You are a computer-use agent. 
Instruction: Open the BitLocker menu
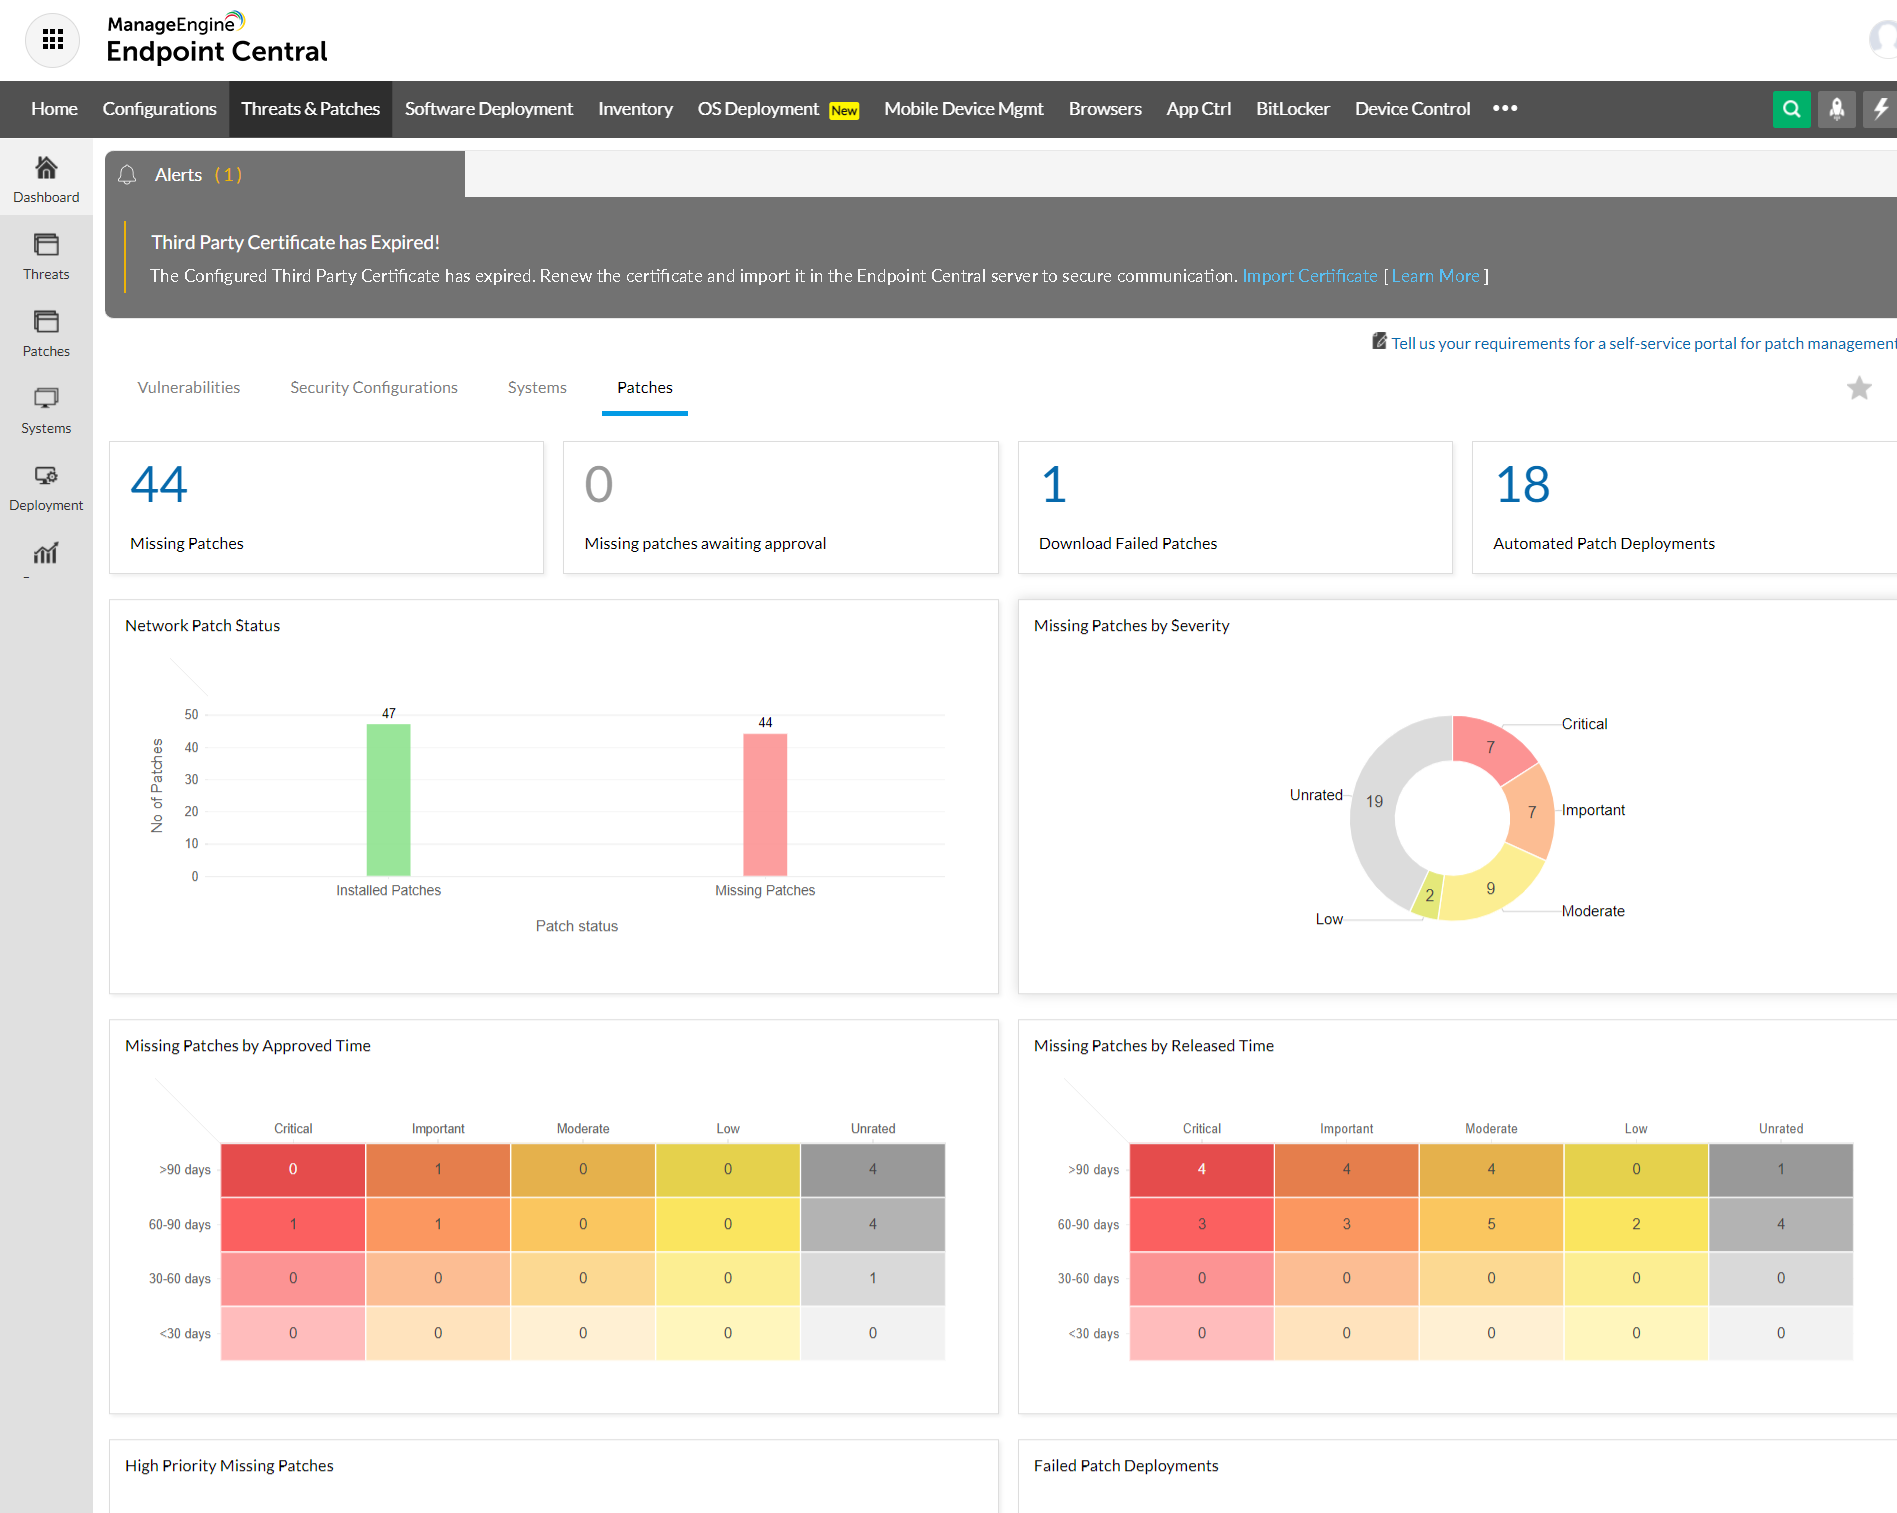tap(1292, 109)
